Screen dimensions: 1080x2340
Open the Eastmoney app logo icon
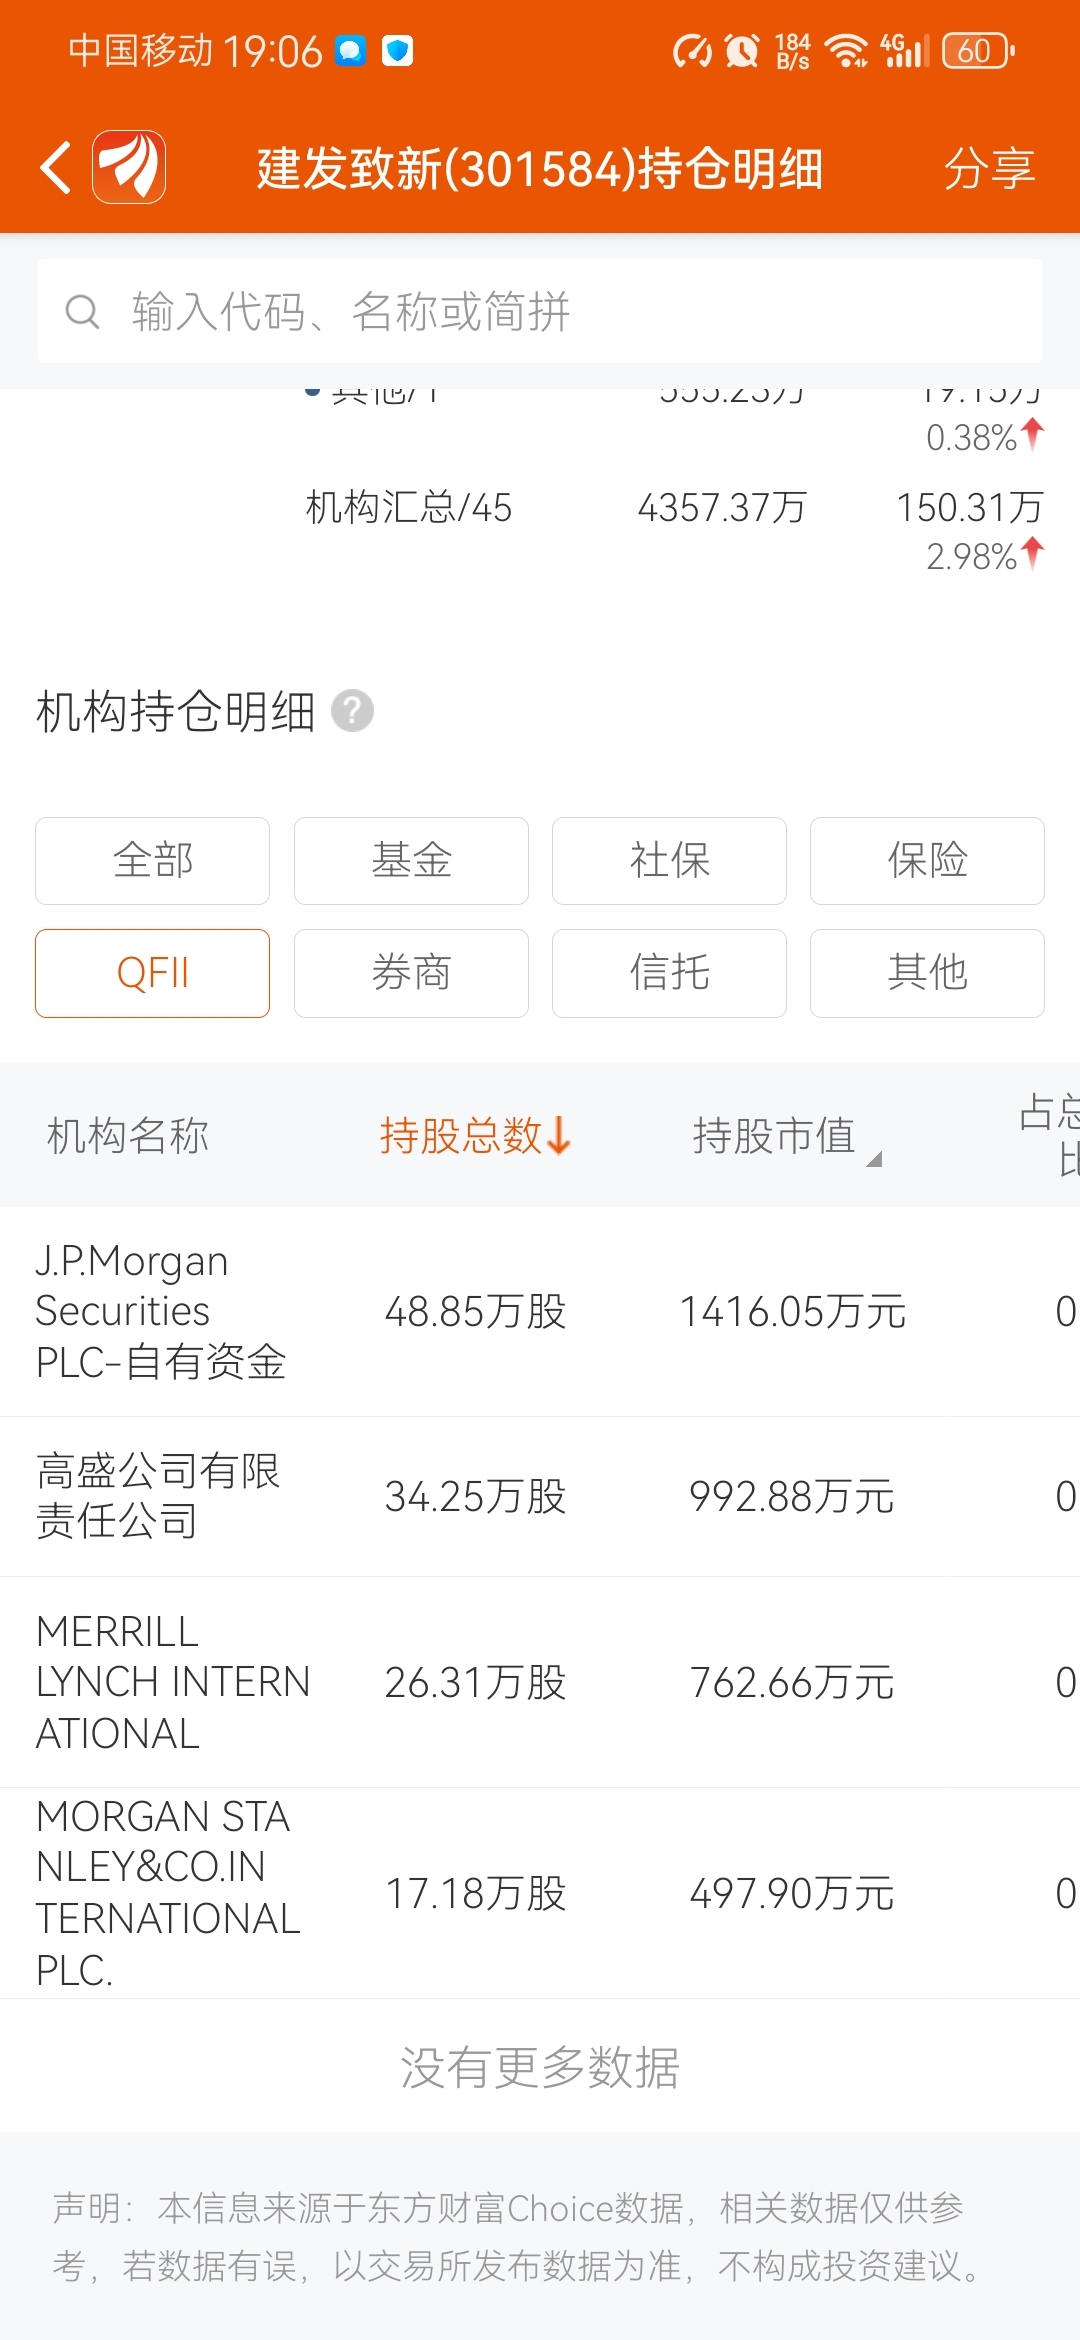(129, 167)
